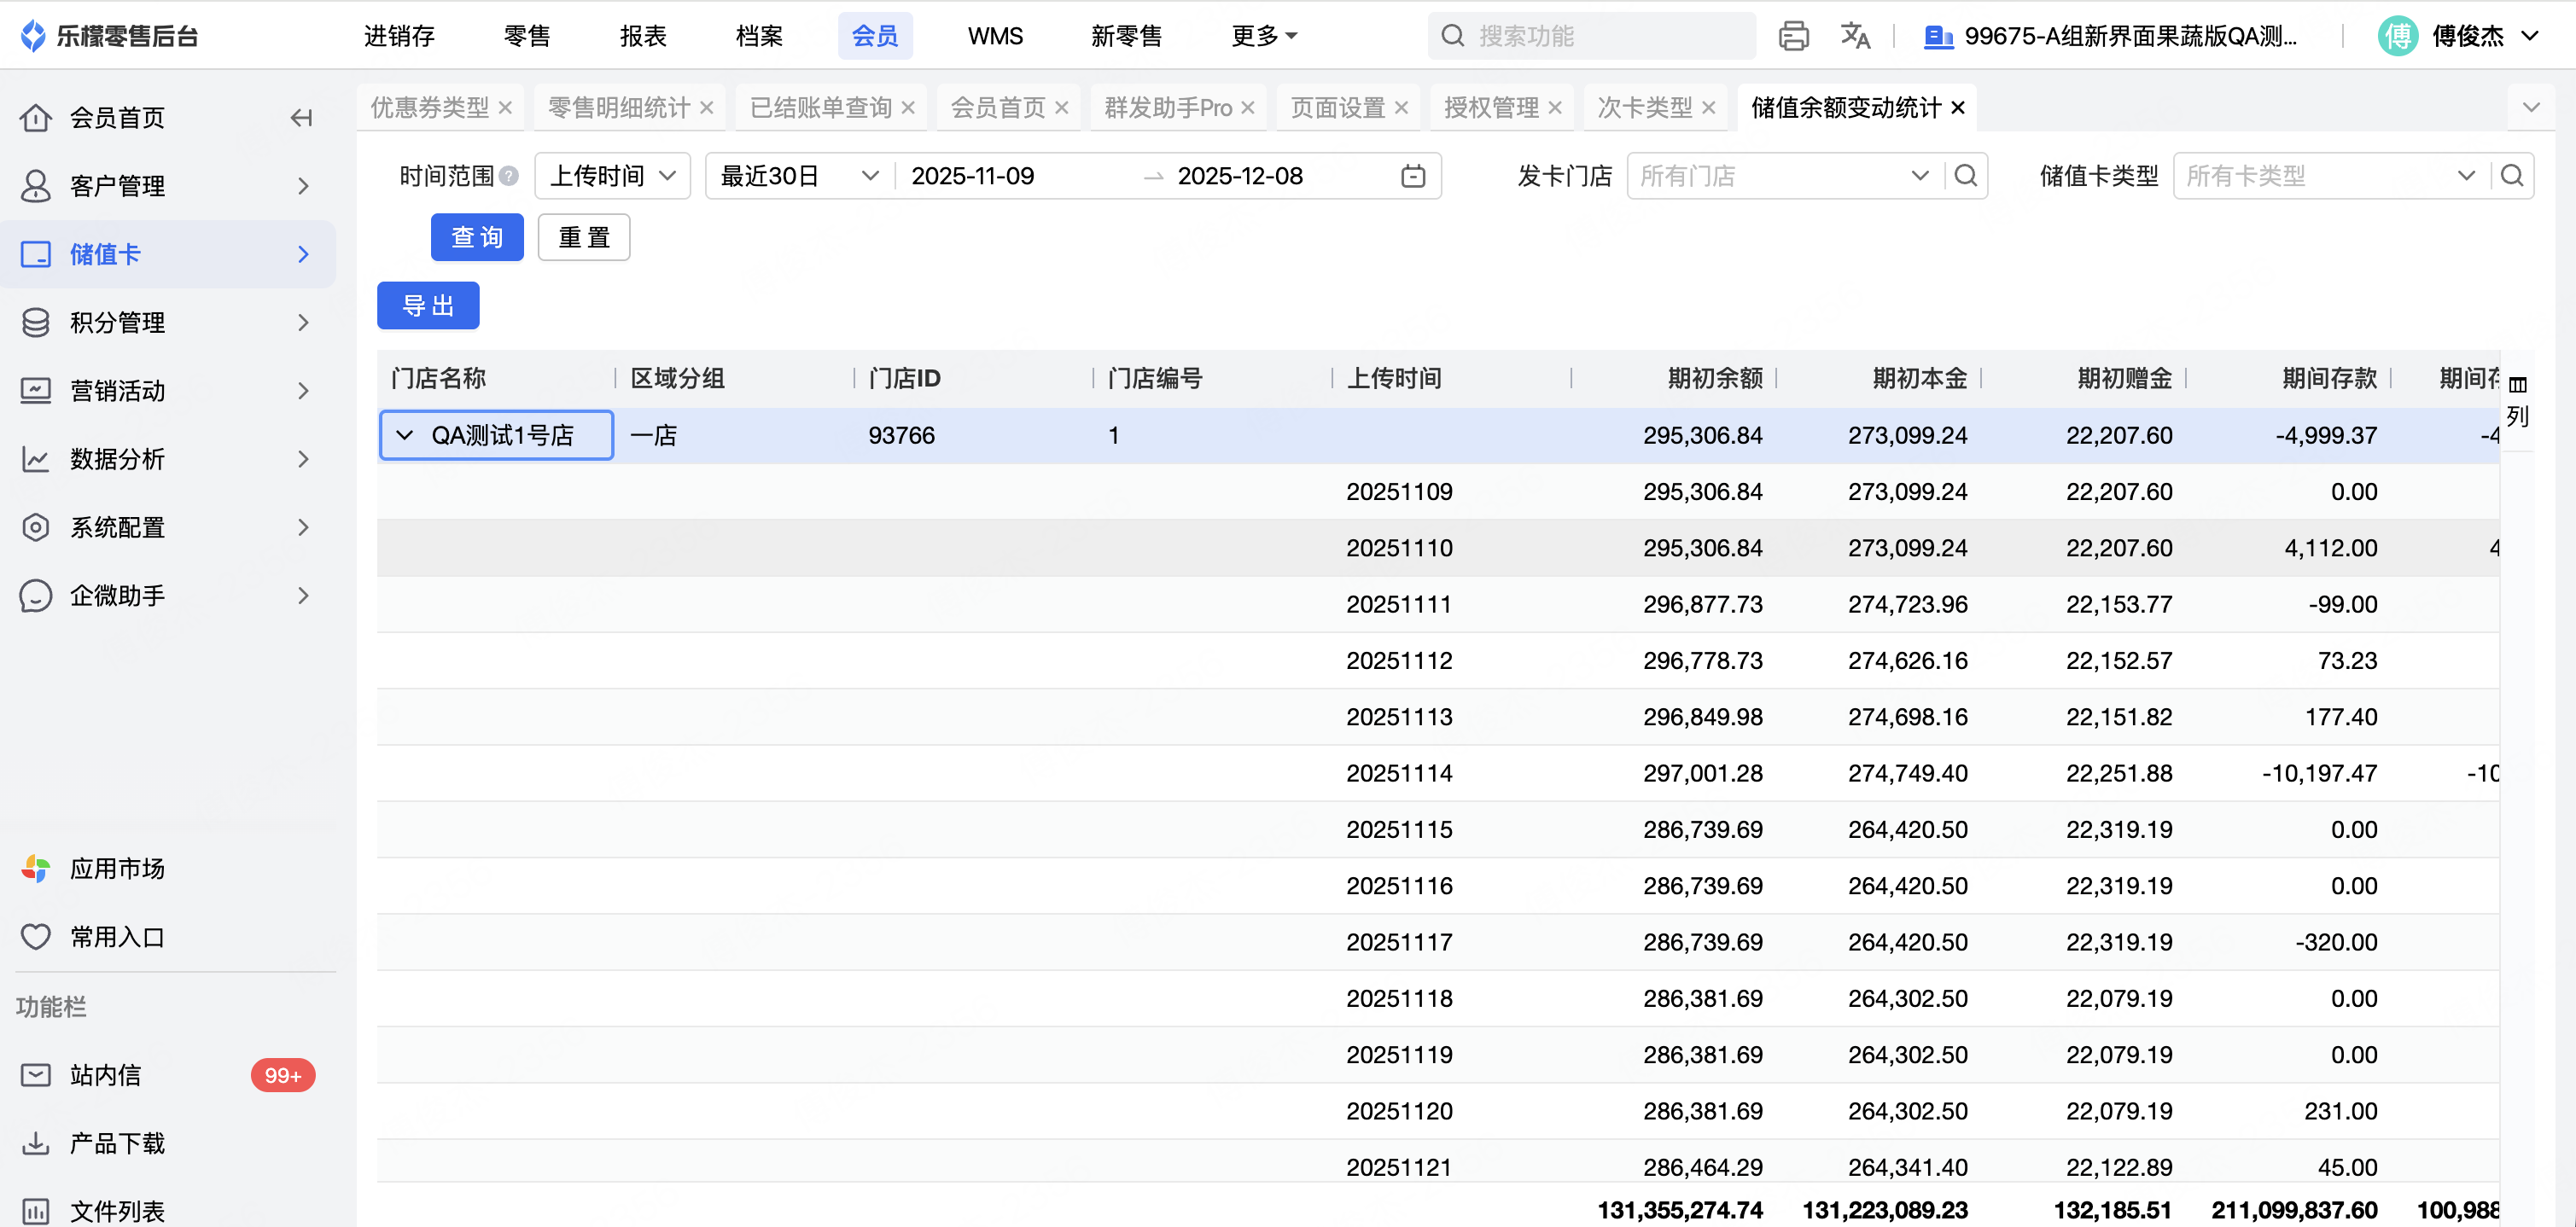The height and width of the screenshot is (1227, 2576).
Task: Click the language translate icon
Action: pyautogui.click(x=1855, y=36)
